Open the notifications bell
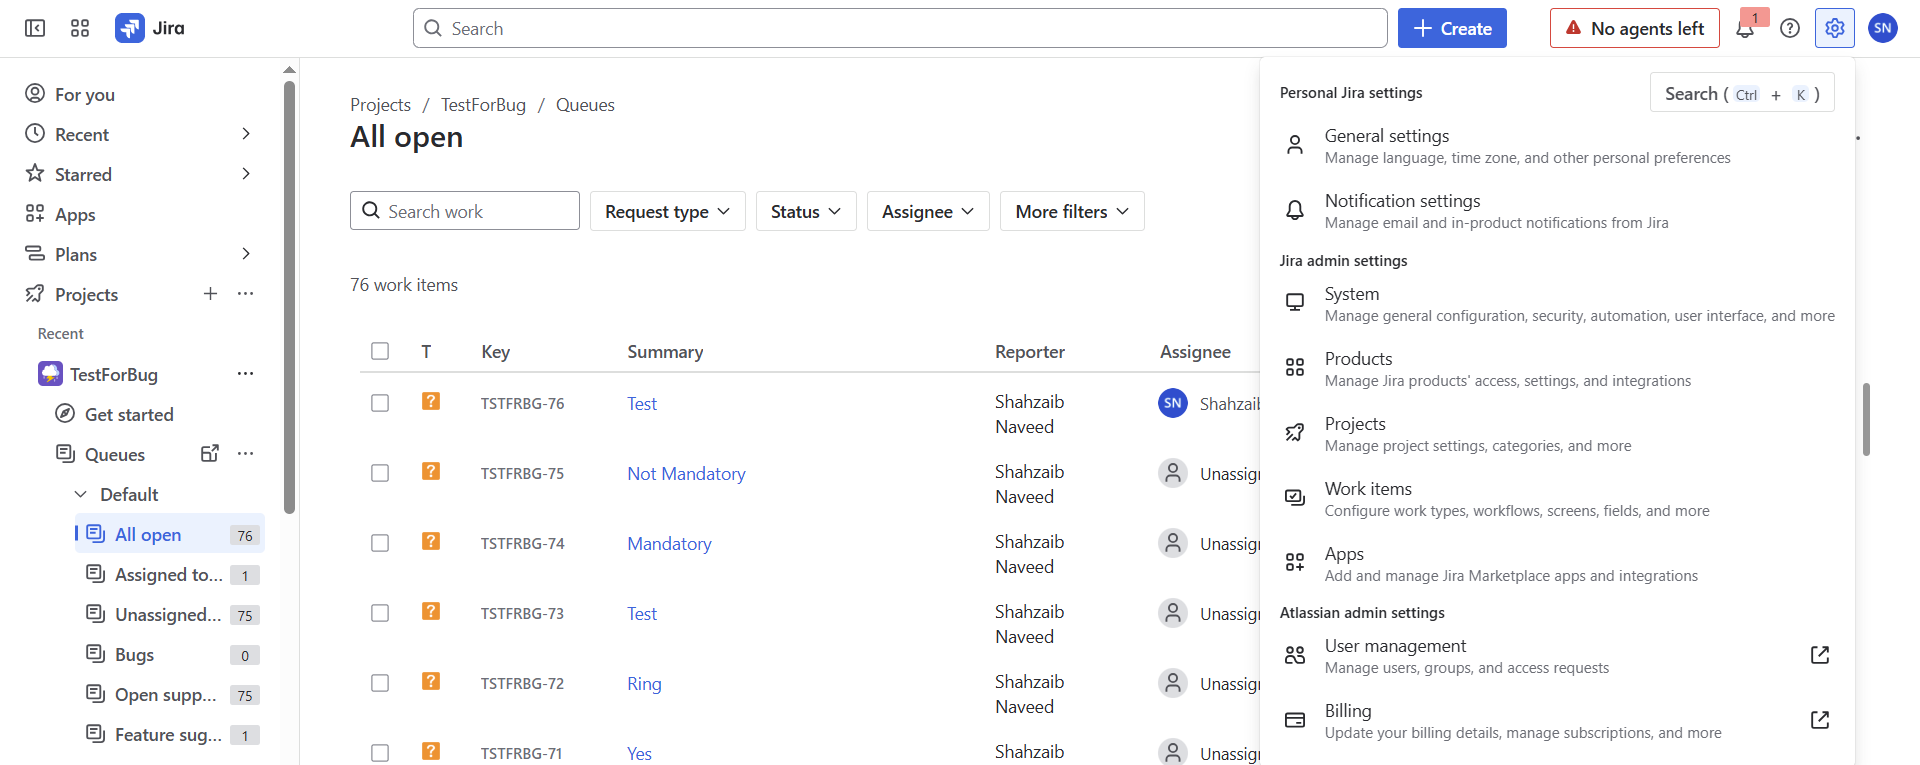Viewport: 1920px width, 765px height. [x=1745, y=29]
